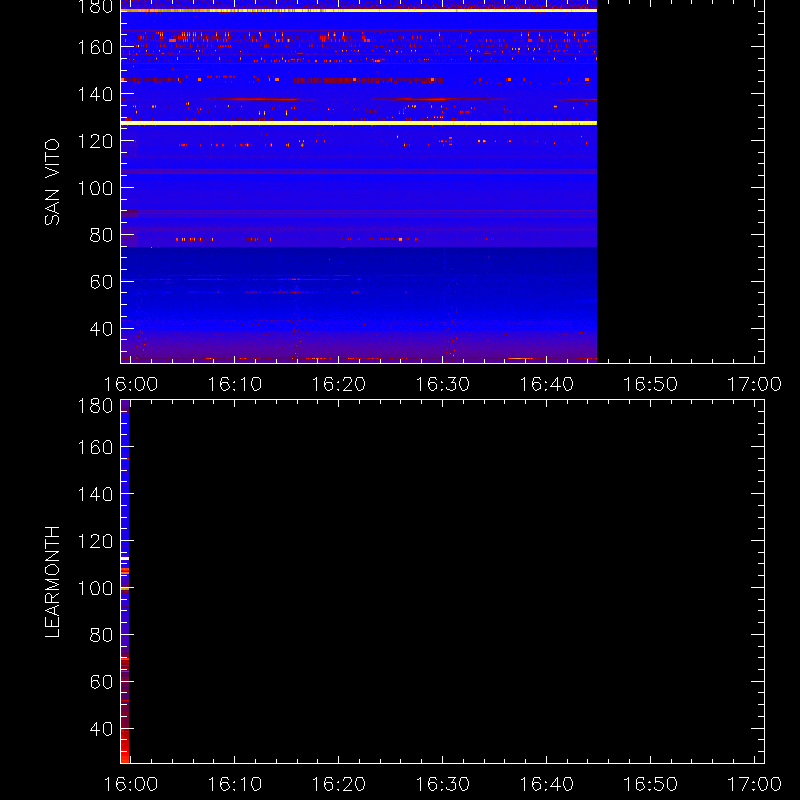800x800 pixels.
Task: Click the narrow Learmonth data strip at 16:00
Action: 124,581
